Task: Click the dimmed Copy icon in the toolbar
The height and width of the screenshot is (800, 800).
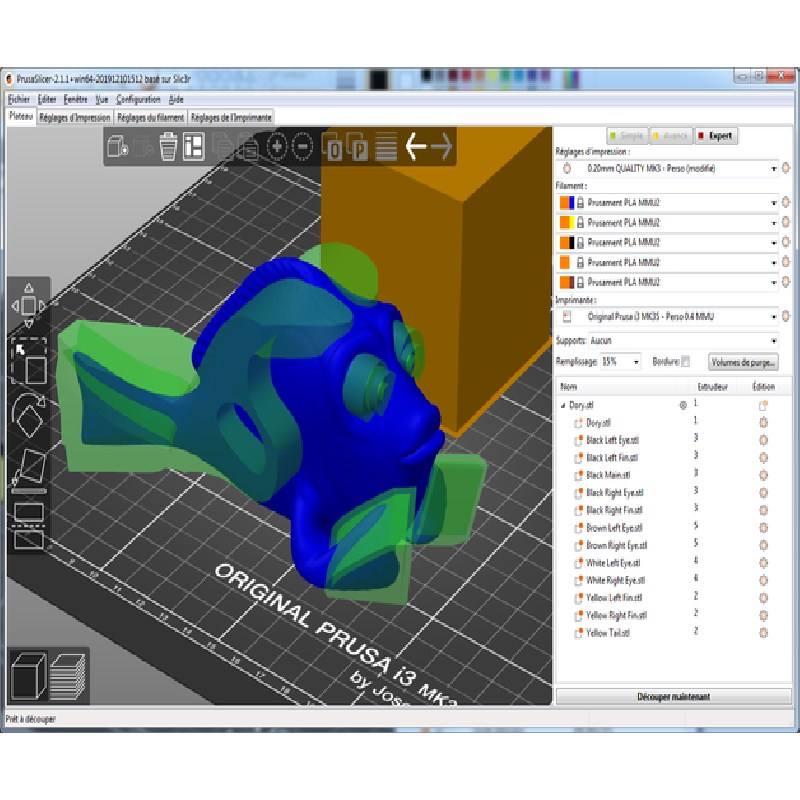Action: click(x=222, y=147)
